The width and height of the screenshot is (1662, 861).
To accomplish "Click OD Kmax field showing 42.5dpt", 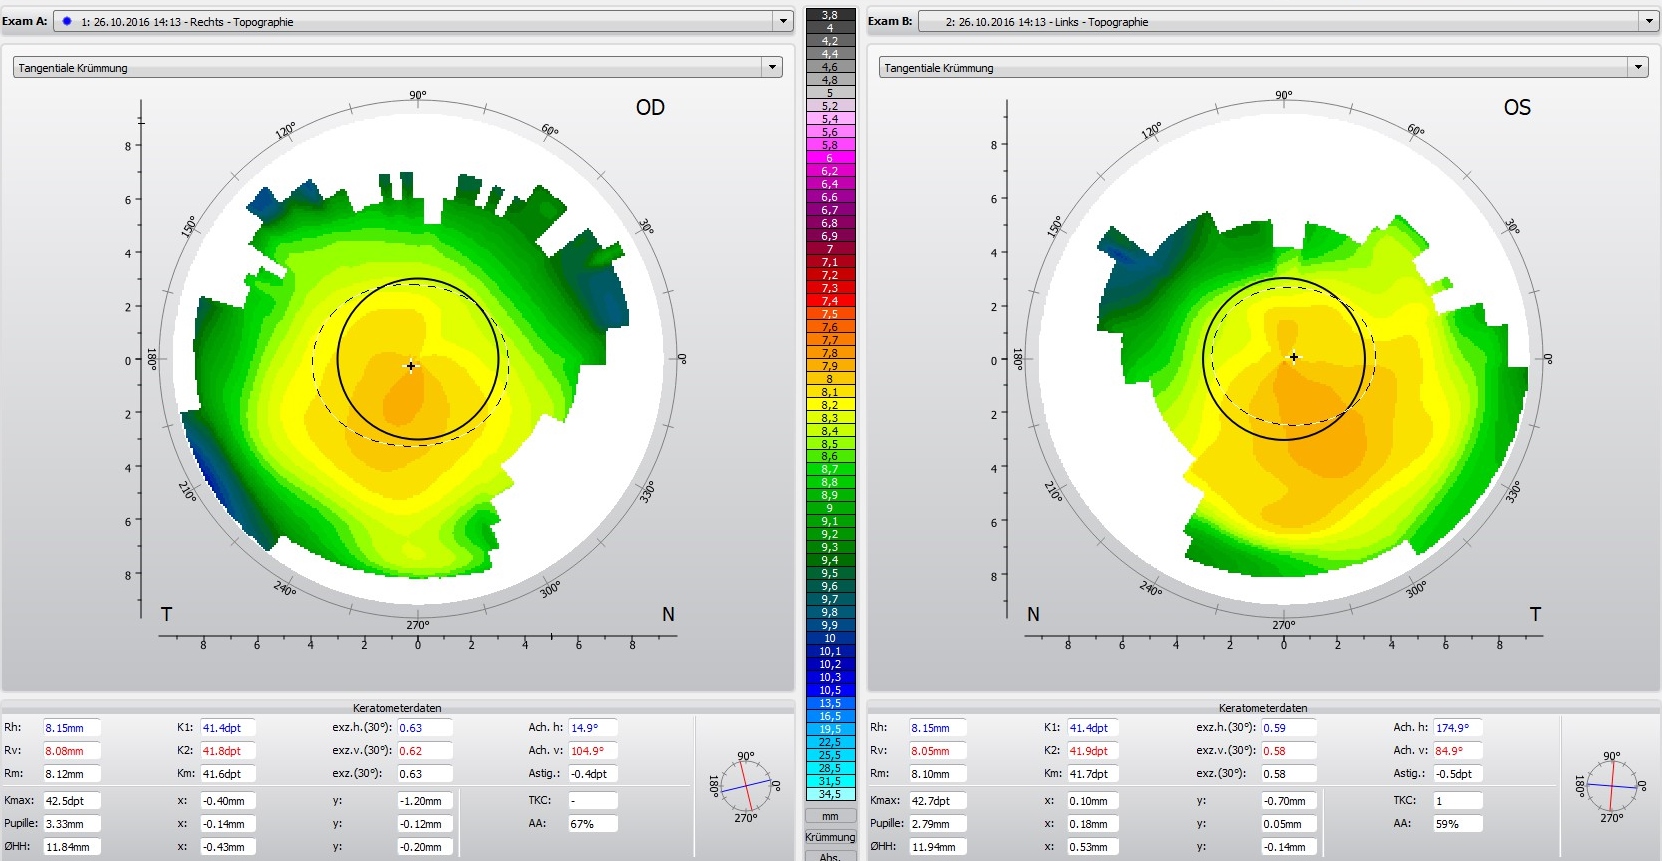I will click(x=71, y=801).
